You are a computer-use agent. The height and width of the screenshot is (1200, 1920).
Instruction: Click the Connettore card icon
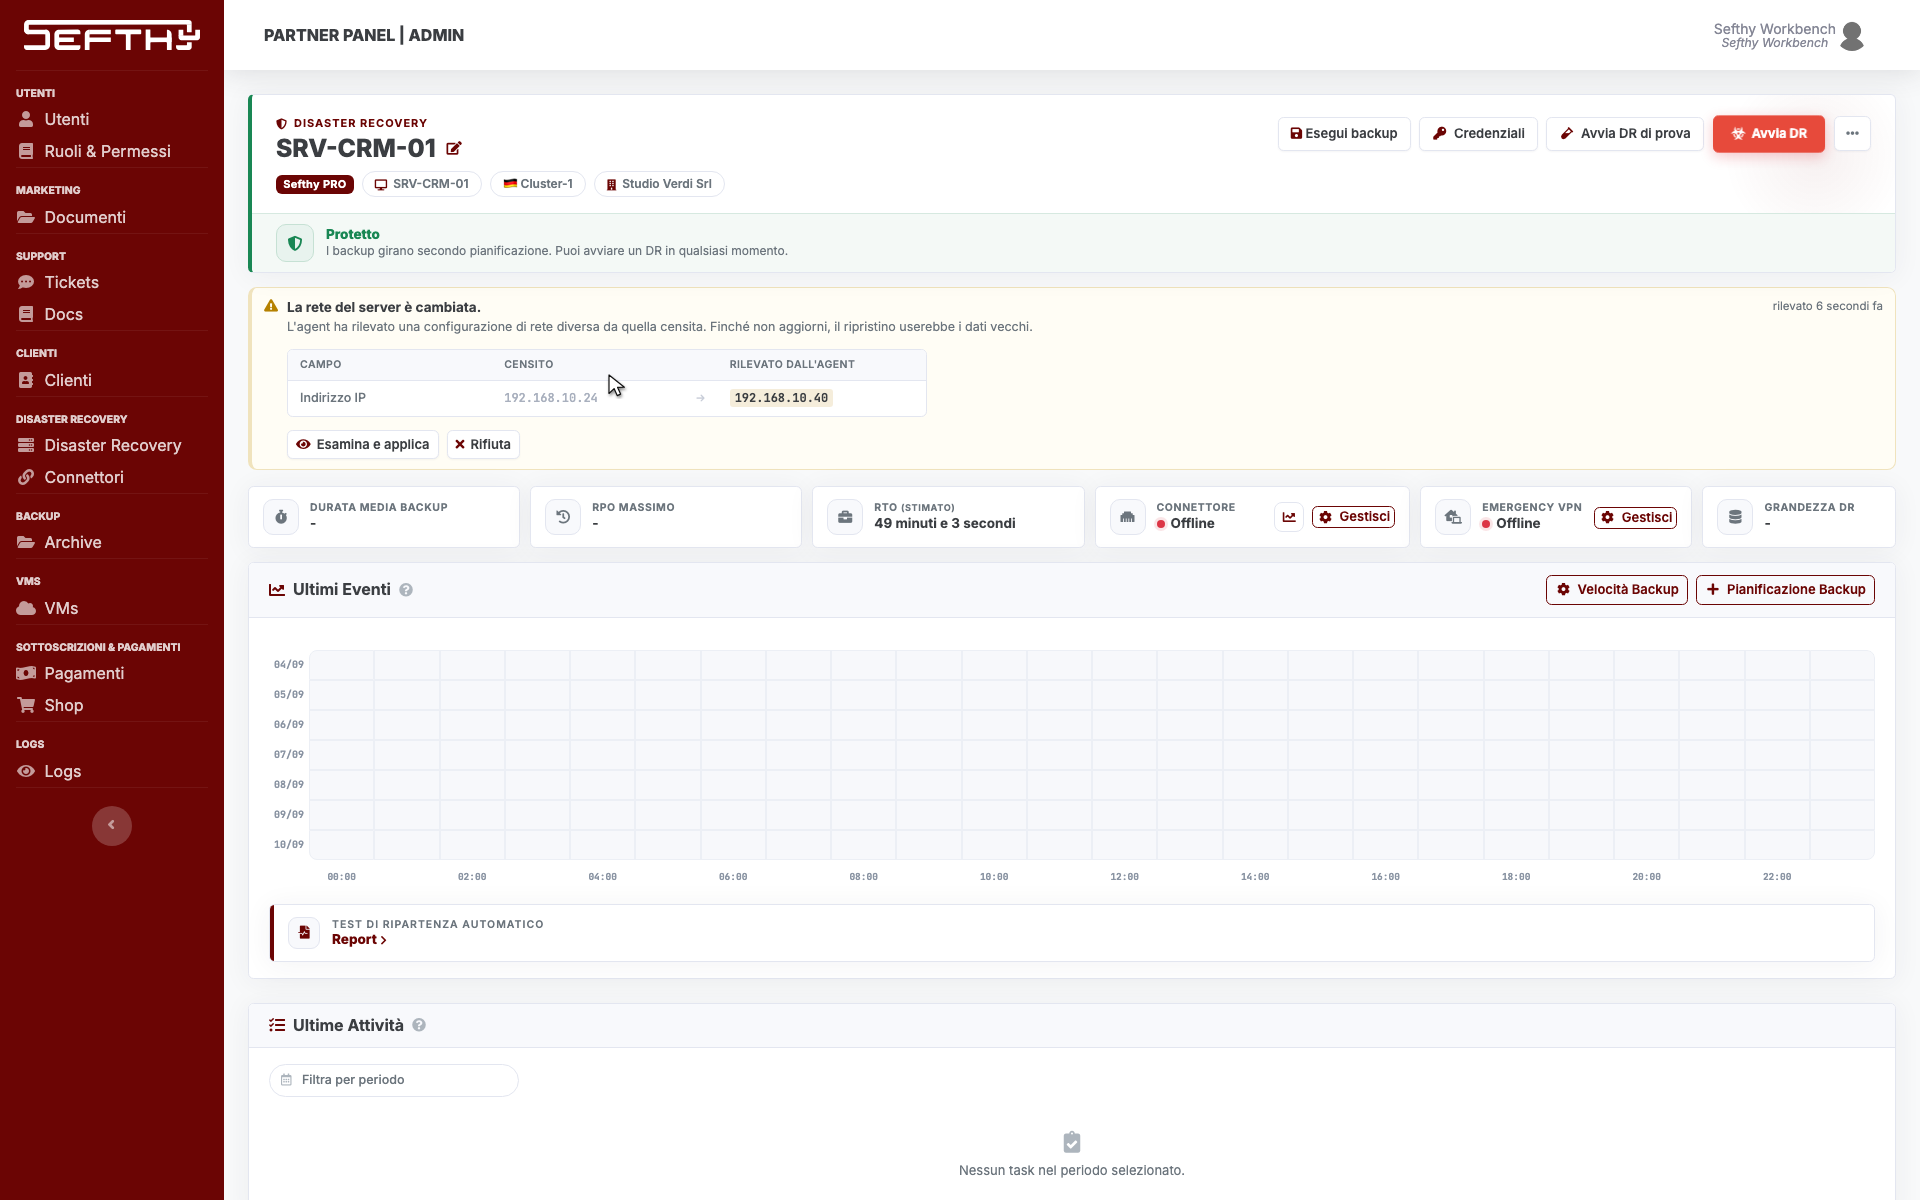click(x=1127, y=517)
